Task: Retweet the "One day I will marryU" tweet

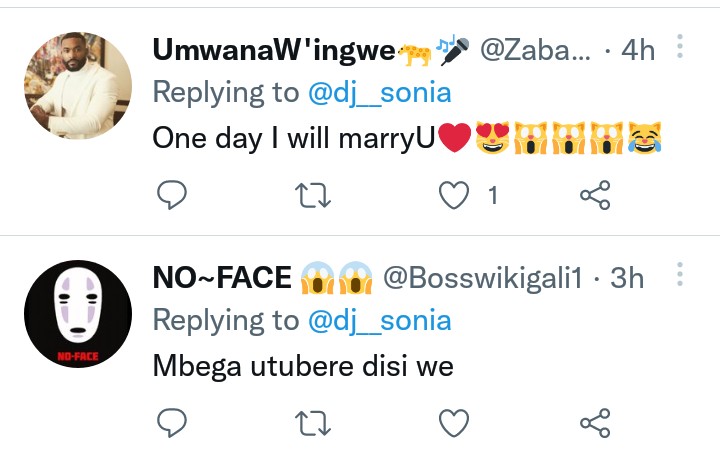Action: click(314, 196)
